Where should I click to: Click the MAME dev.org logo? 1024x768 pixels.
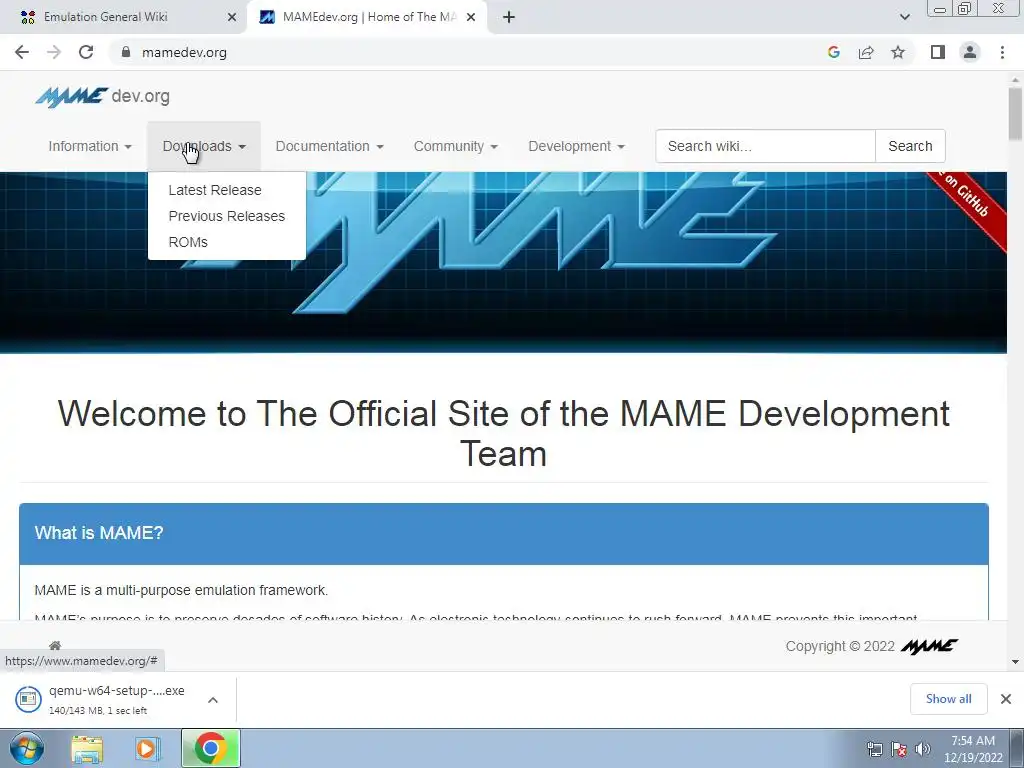click(x=103, y=97)
